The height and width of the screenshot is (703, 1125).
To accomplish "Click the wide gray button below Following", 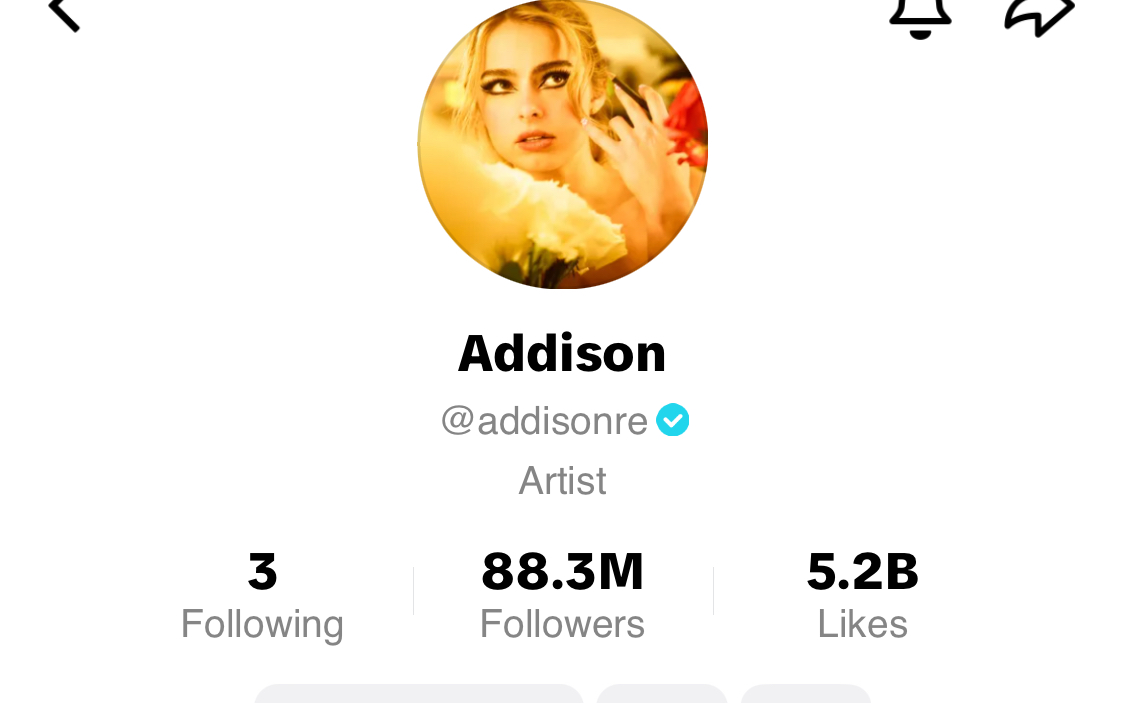I will (x=419, y=694).
